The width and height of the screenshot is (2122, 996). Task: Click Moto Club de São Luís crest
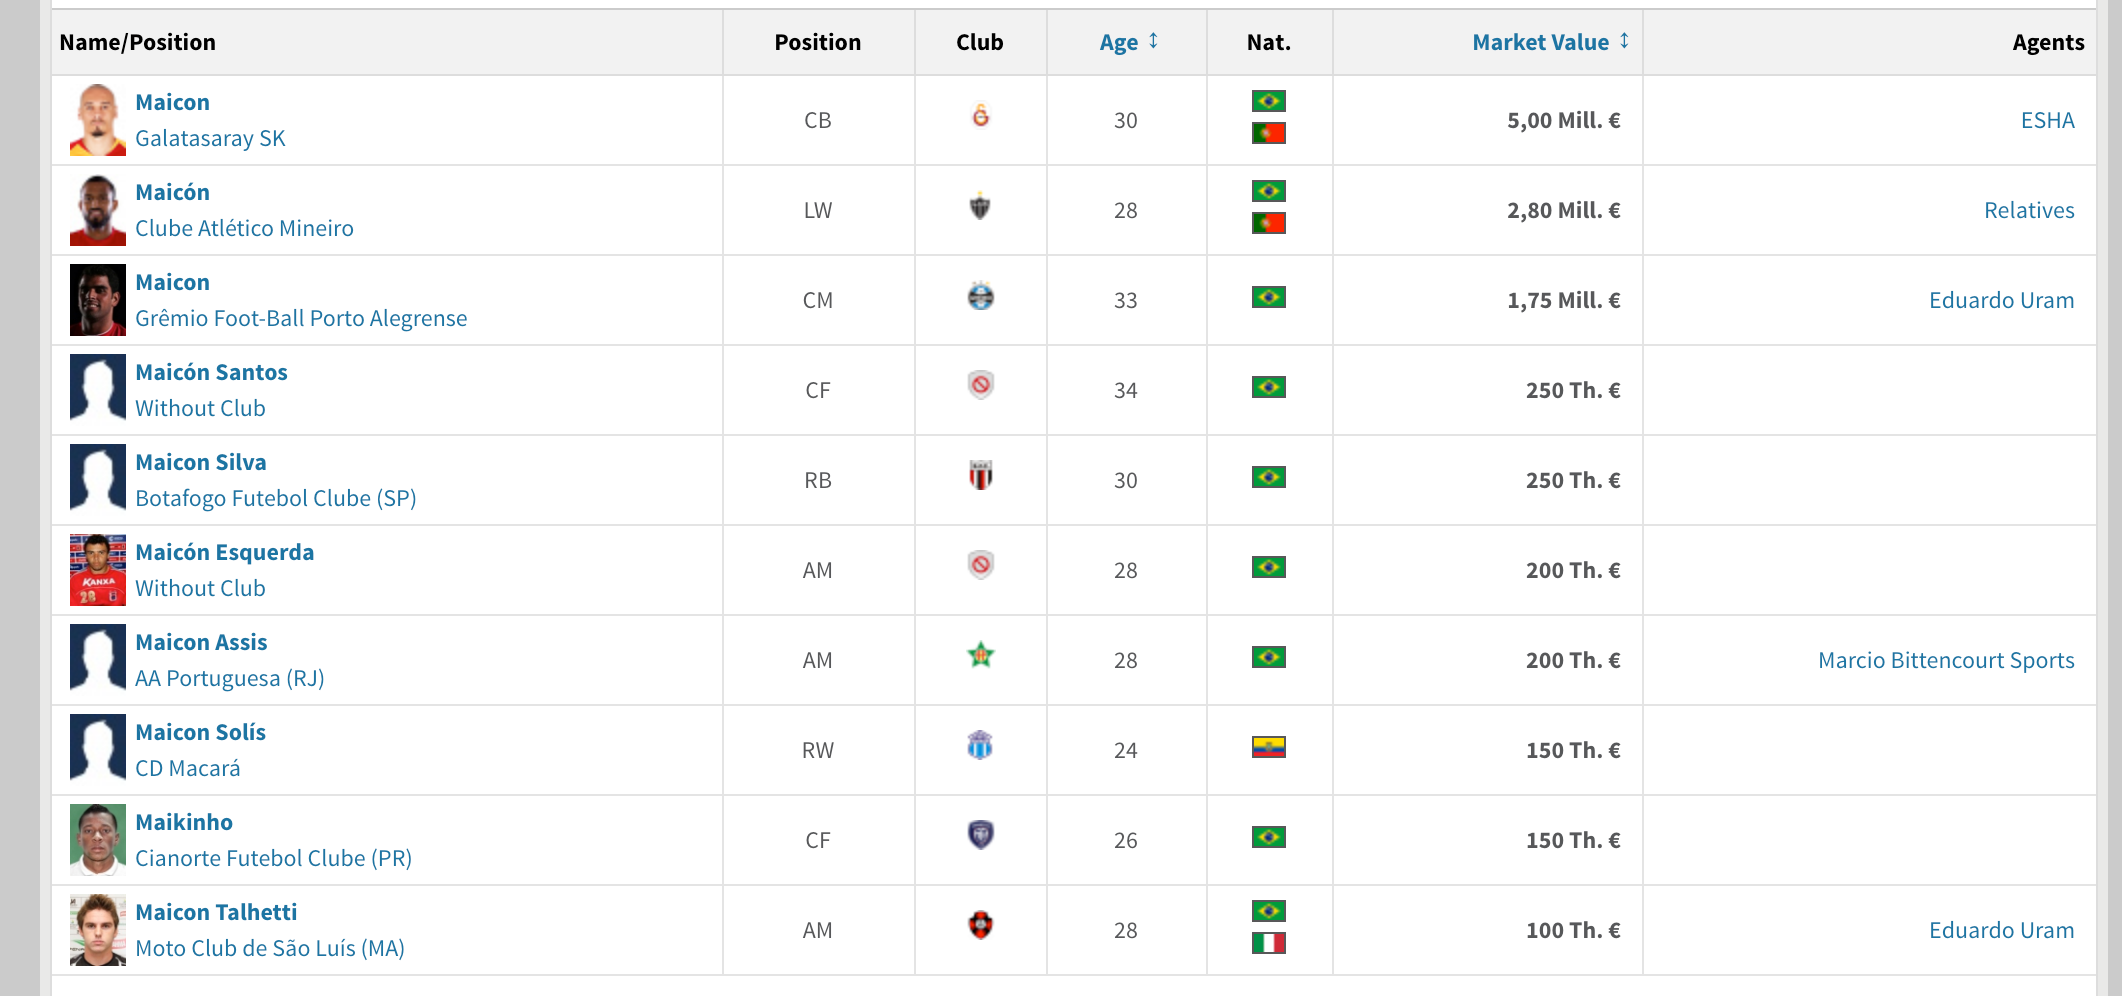tap(981, 925)
